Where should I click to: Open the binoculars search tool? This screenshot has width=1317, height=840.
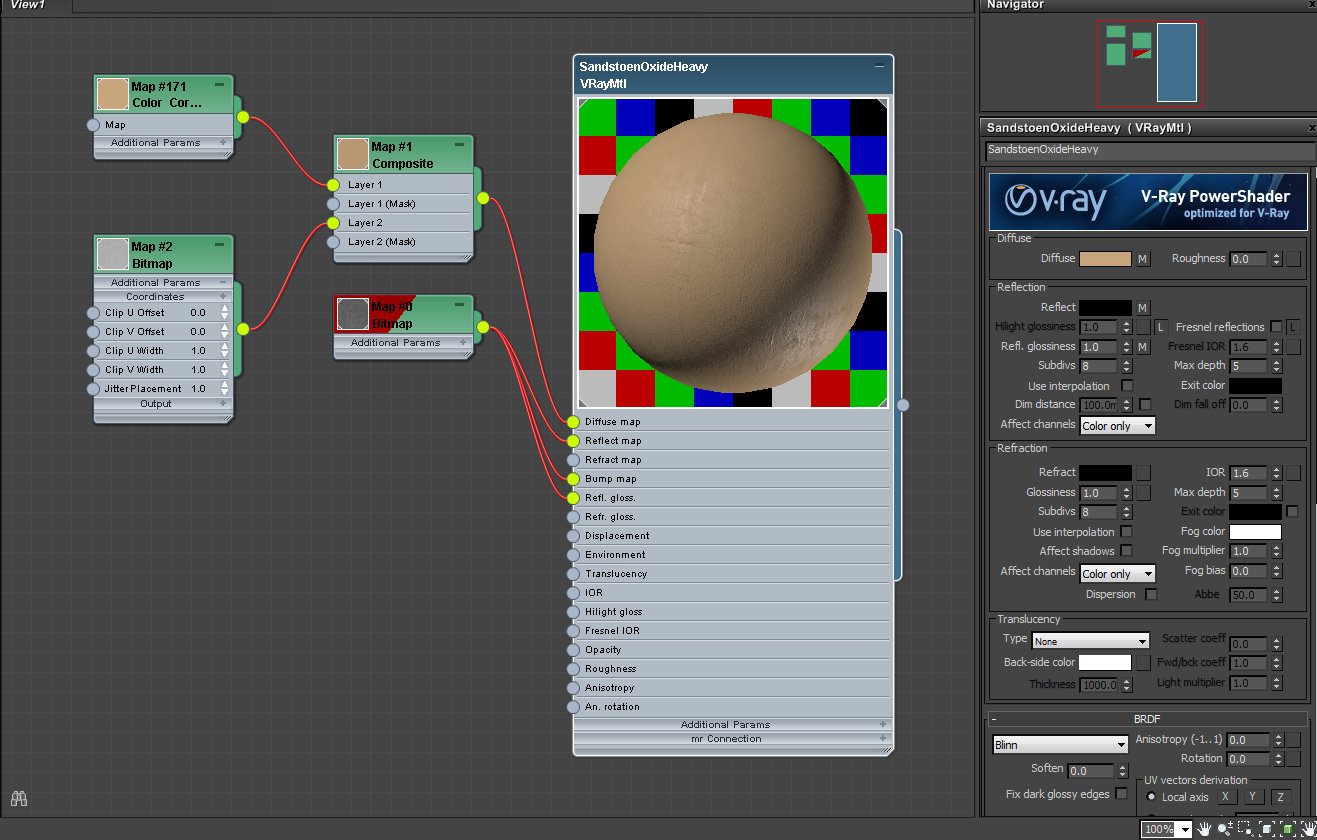19,798
